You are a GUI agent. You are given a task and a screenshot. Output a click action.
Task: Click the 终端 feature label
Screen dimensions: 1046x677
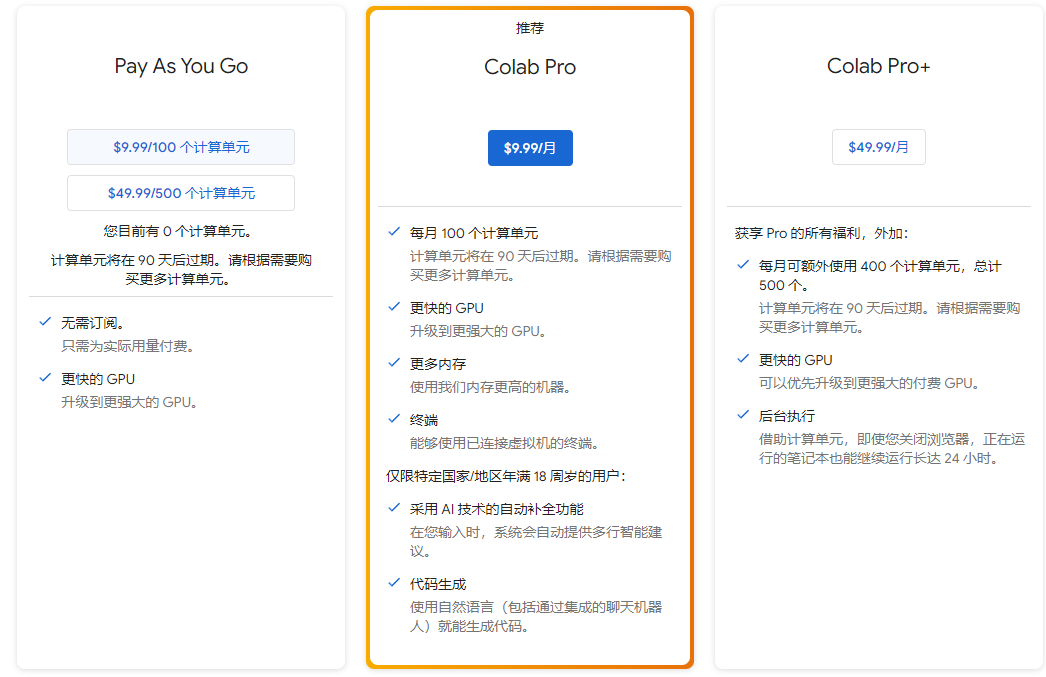click(x=424, y=420)
